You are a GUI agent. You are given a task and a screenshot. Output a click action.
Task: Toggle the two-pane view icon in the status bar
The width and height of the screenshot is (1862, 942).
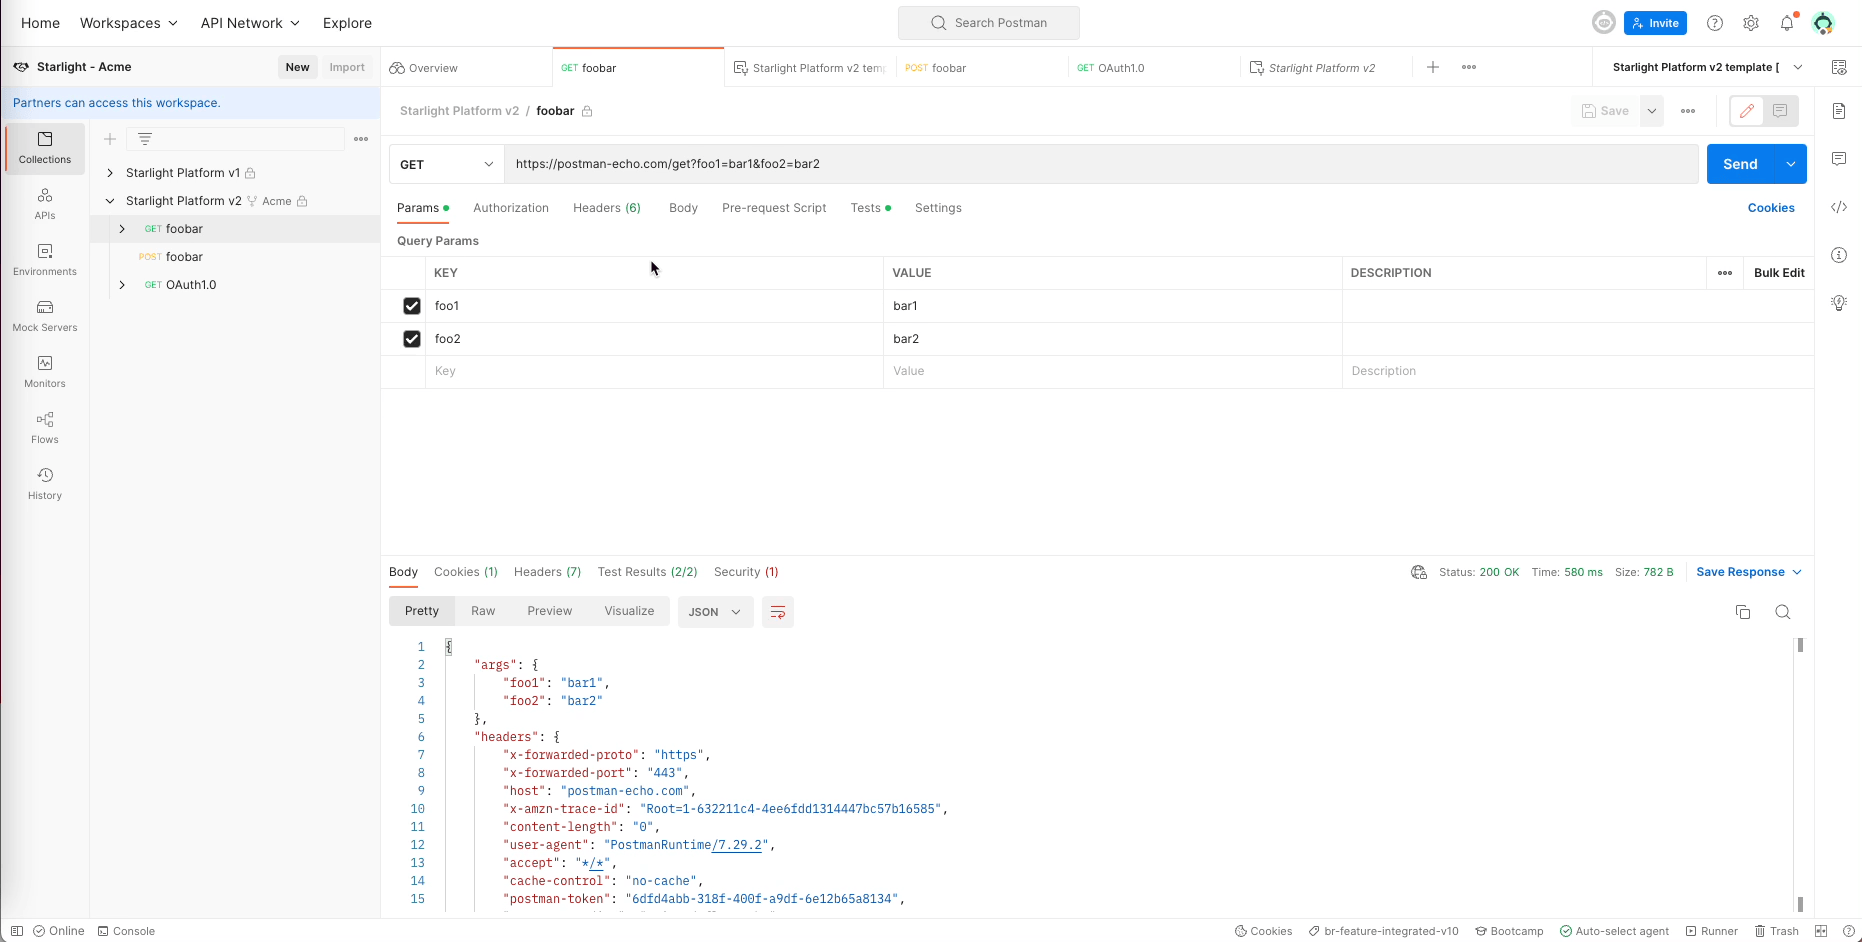[x=1821, y=931]
